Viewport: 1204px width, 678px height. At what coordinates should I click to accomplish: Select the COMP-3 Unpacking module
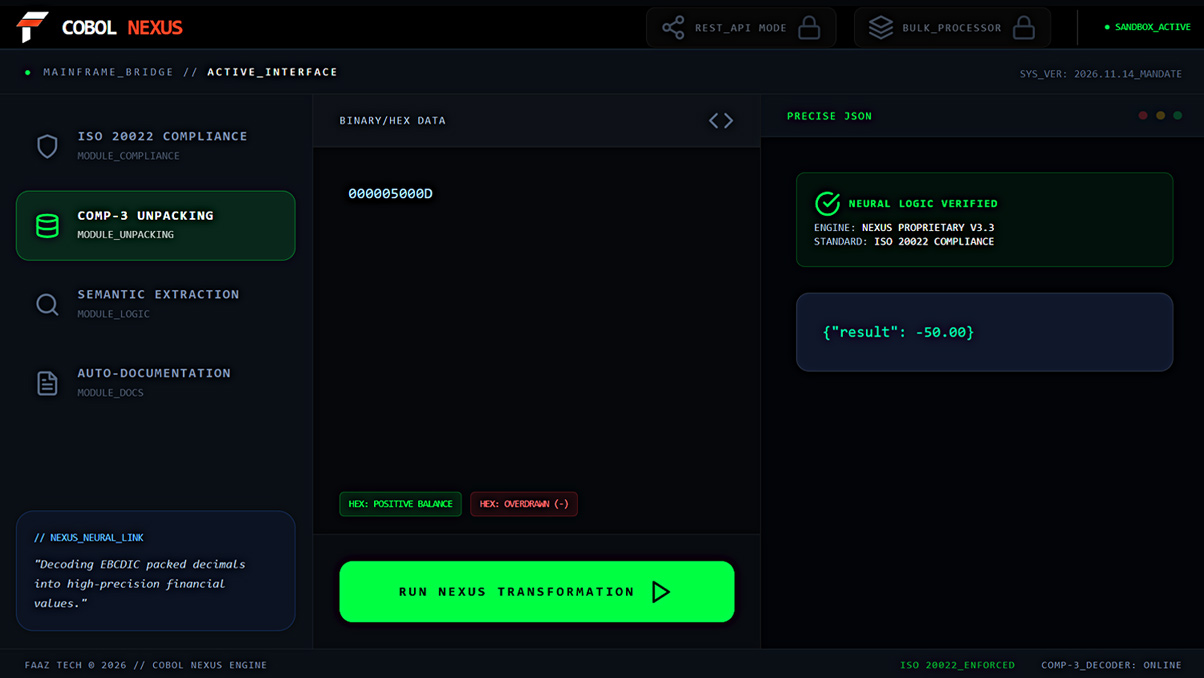tap(156, 225)
